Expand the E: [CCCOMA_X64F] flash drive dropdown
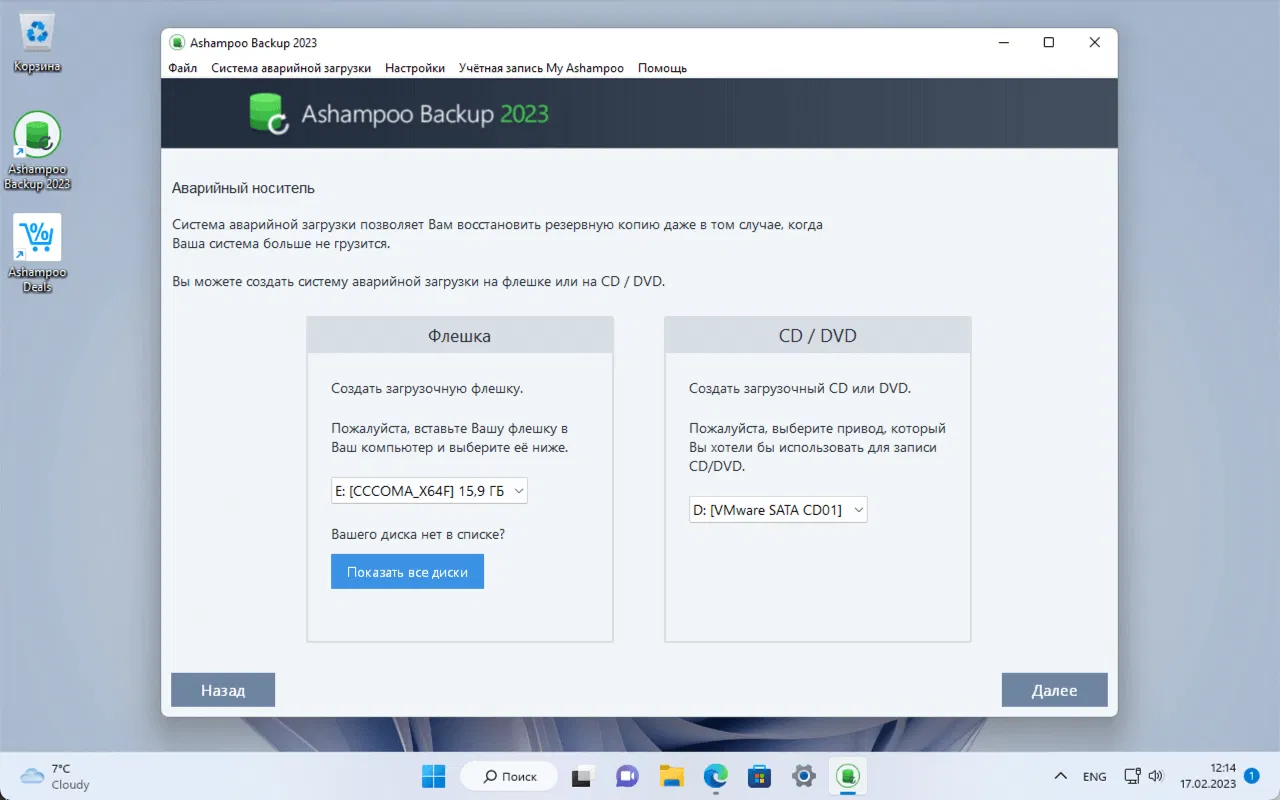 click(429, 490)
